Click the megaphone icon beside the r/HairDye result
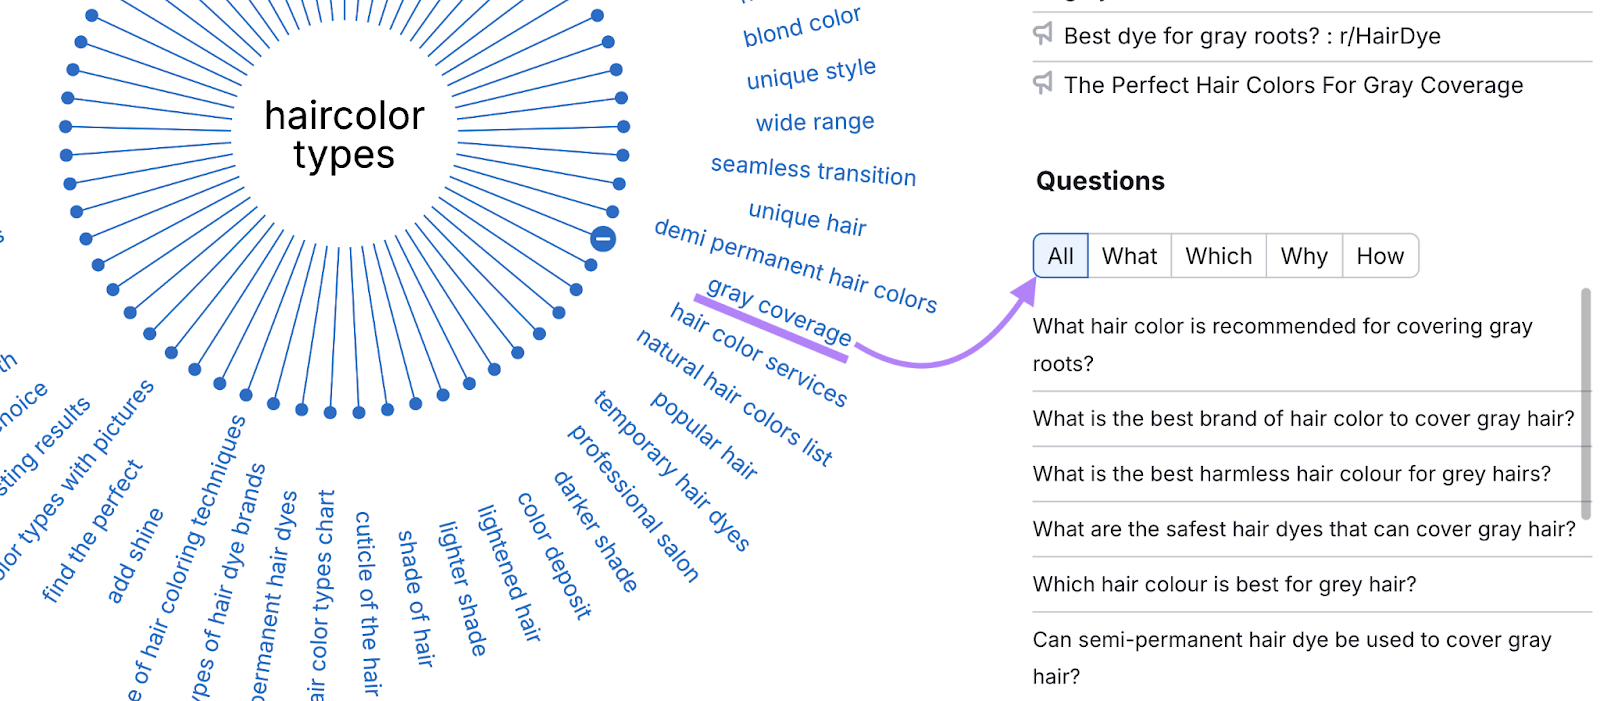Image resolution: width=1600 pixels, height=701 pixels. click(1042, 35)
